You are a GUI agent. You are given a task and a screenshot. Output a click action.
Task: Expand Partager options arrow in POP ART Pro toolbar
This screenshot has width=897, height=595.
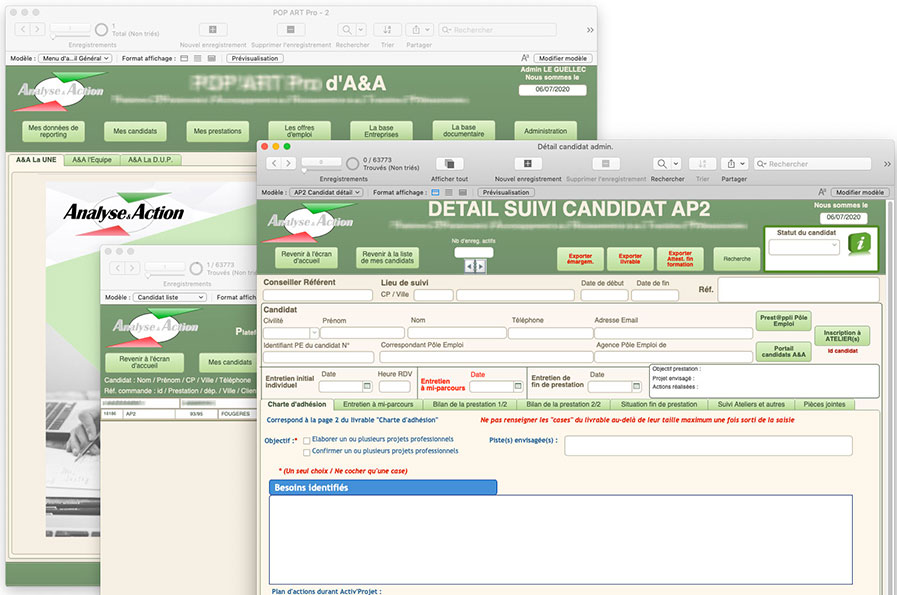tap(428, 30)
